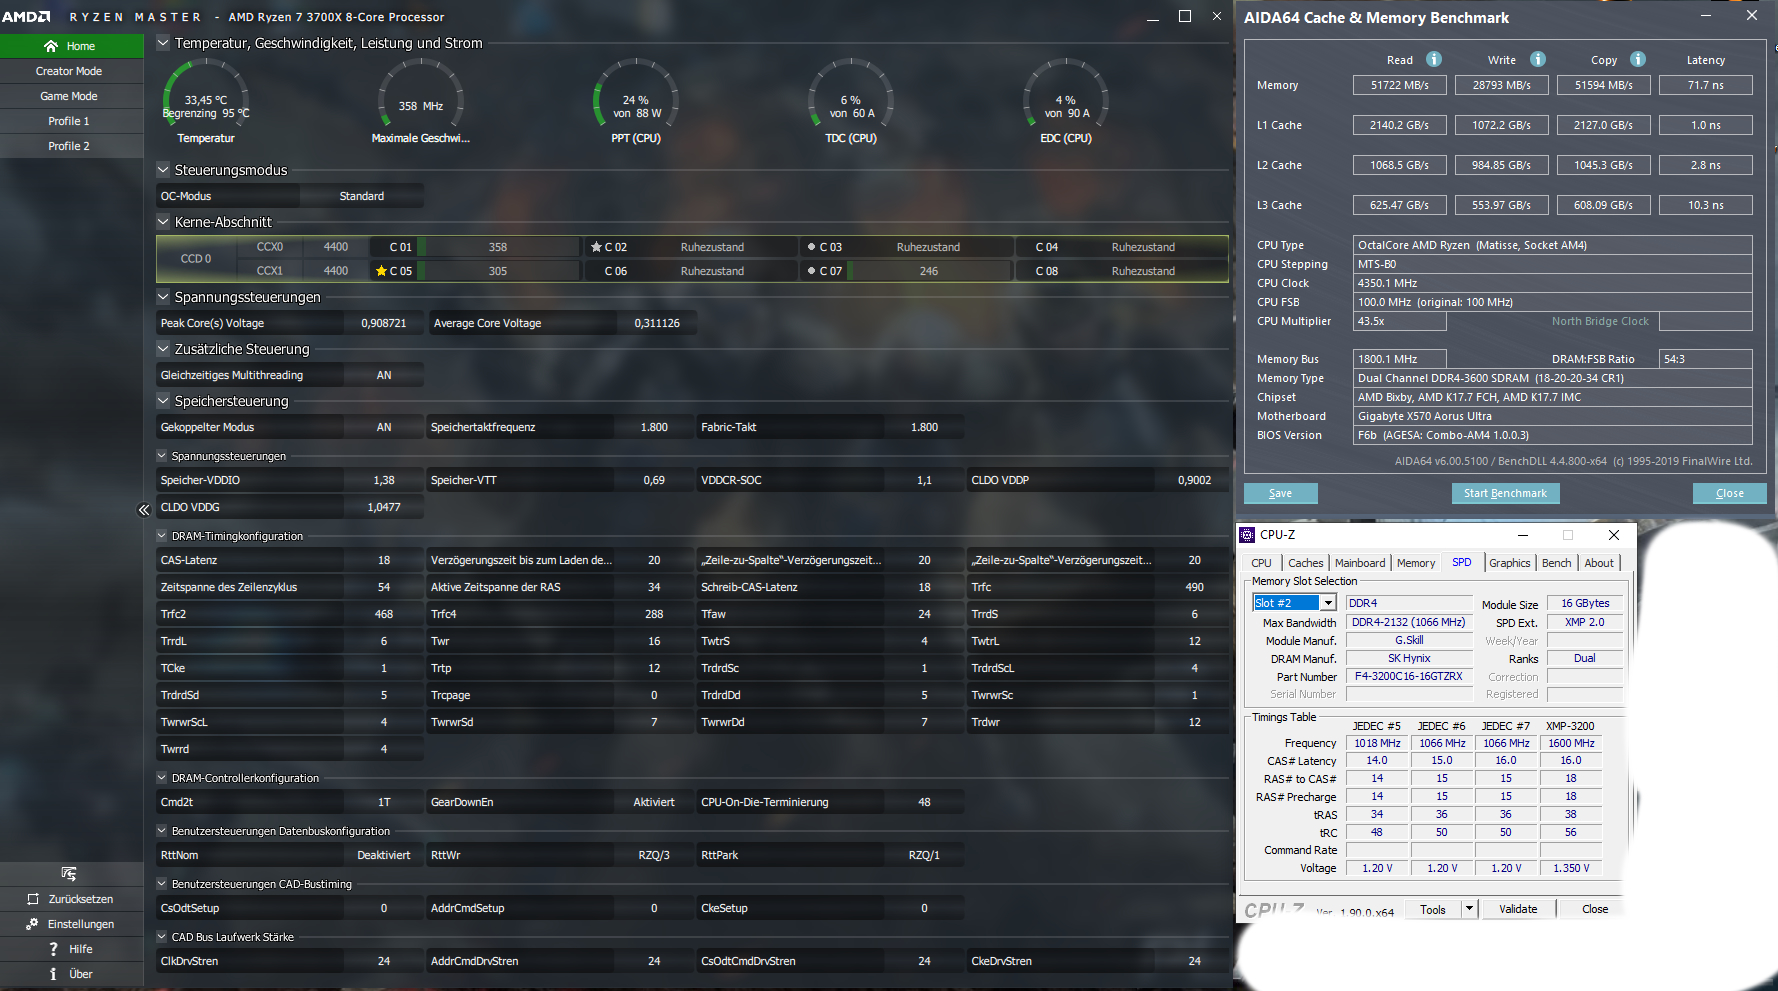Click the L3 Cache Read value 625.47 GB/s

(1400, 205)
